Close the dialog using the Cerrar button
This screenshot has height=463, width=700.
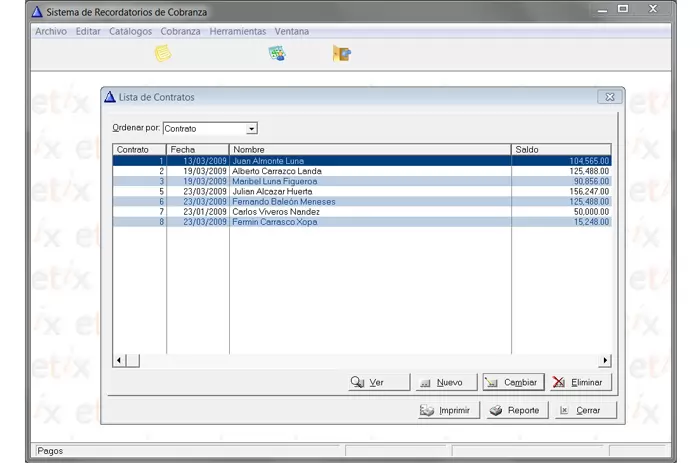point(585,410)
